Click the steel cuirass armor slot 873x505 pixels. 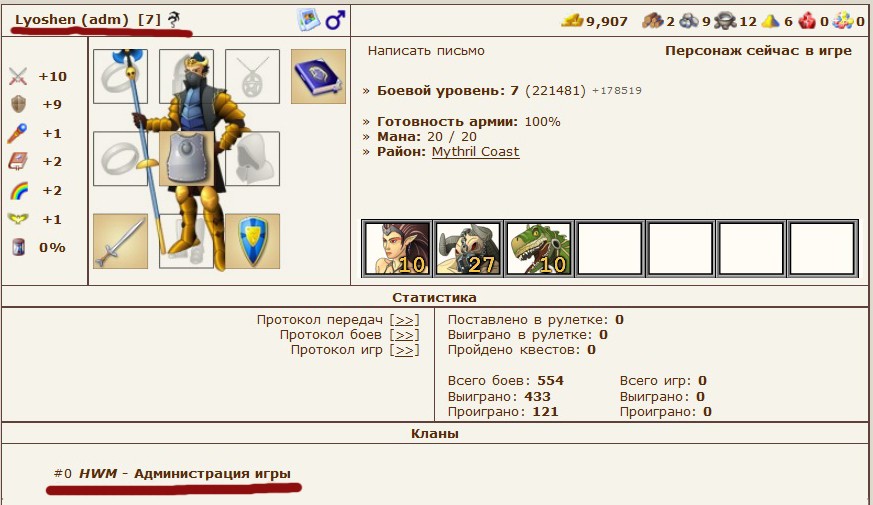tap(187, 159)
